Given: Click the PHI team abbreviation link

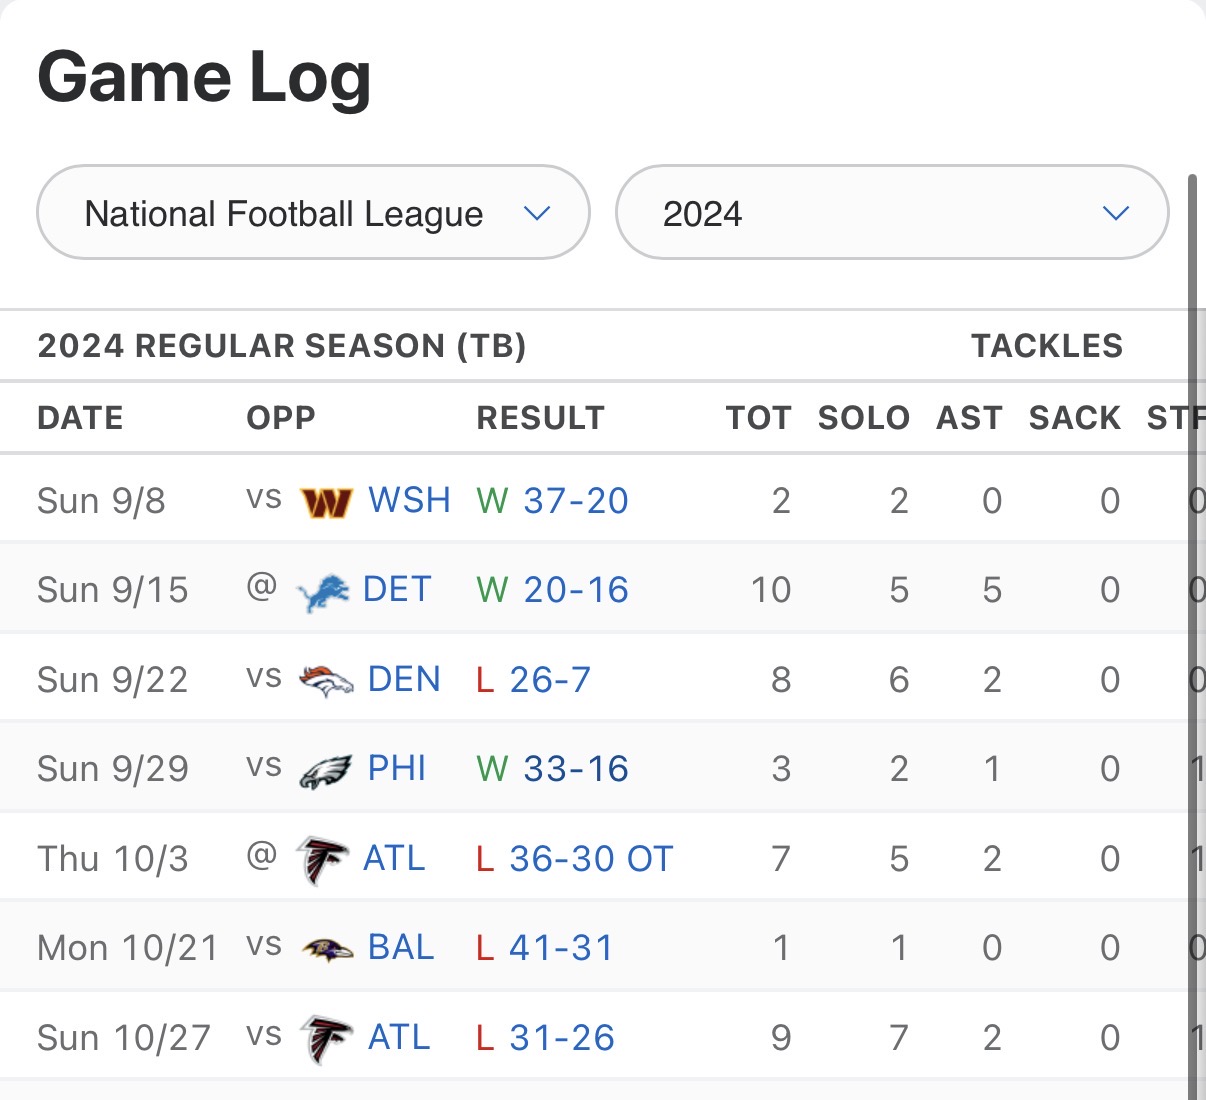Looking at the screenshot, I should pos(397,769).
